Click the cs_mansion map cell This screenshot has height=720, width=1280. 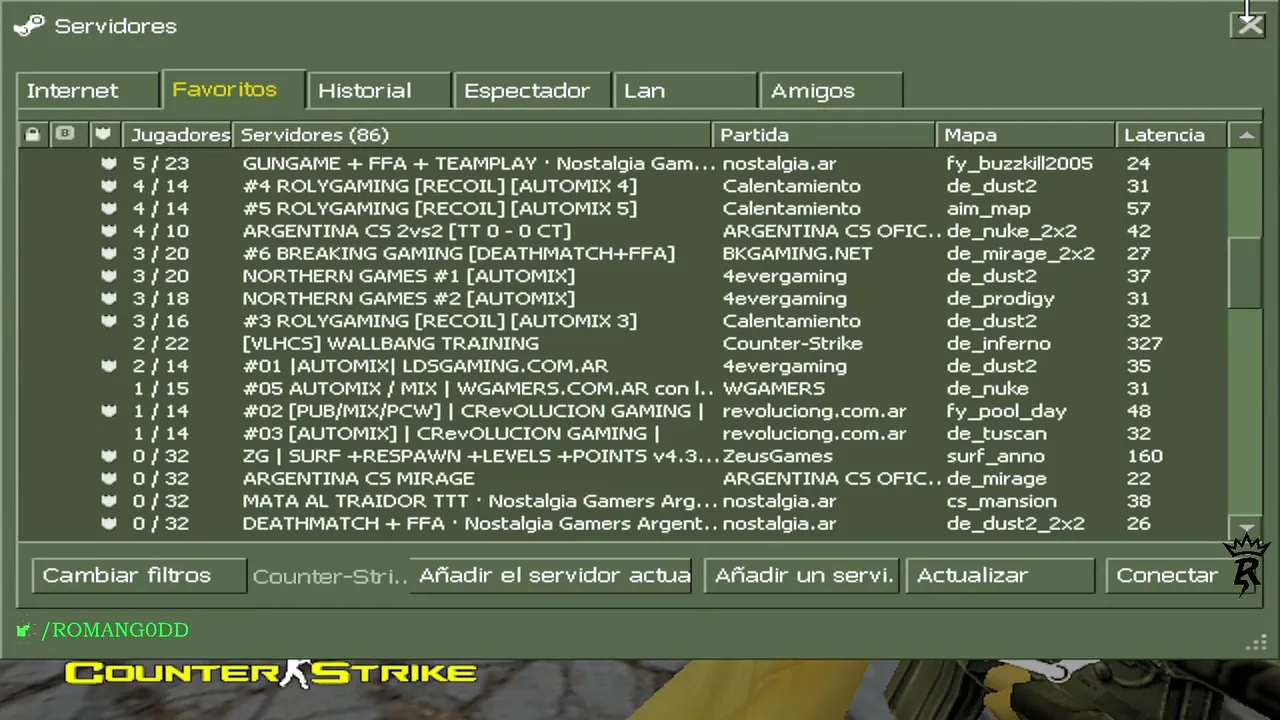(1001, 501)
